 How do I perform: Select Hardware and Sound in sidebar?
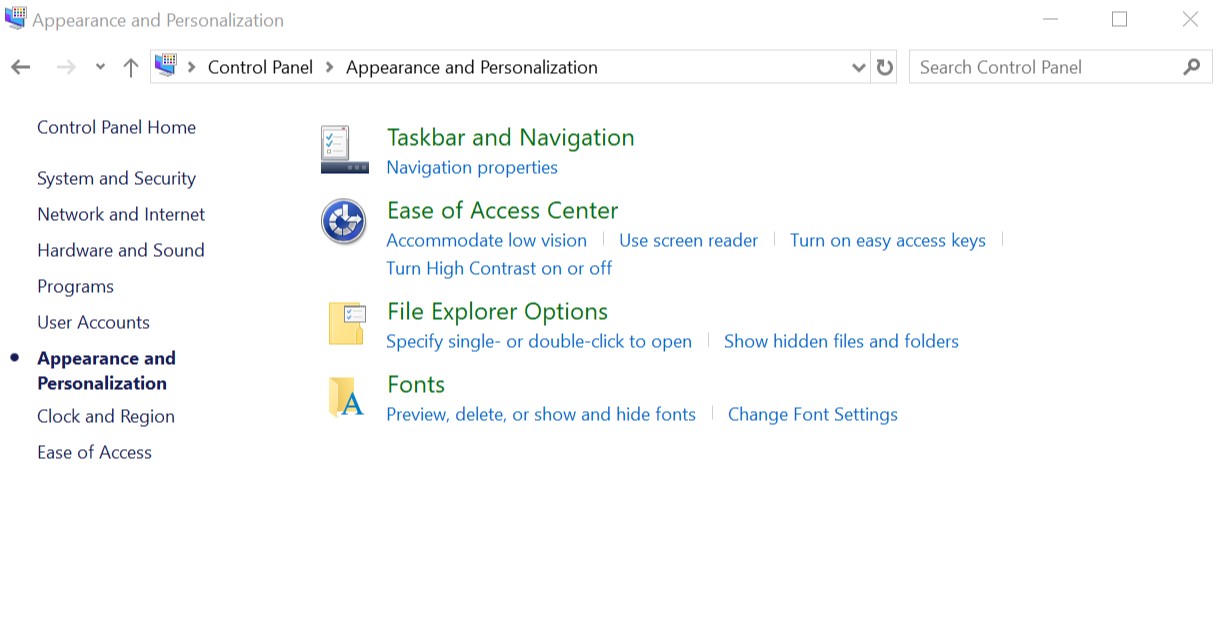tap(120, 250)
